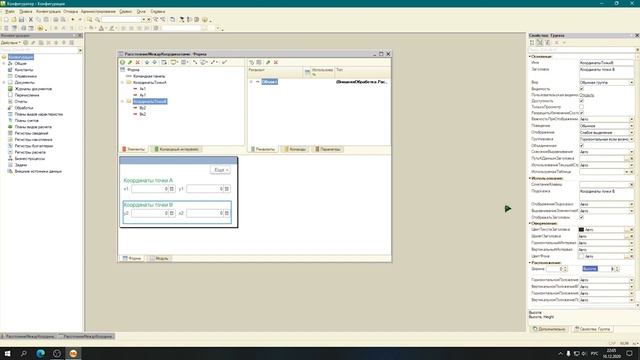This screenshot has width=640, height=360.
Task: Click the Еще button in form preview
Action: [x=221, y=170]
